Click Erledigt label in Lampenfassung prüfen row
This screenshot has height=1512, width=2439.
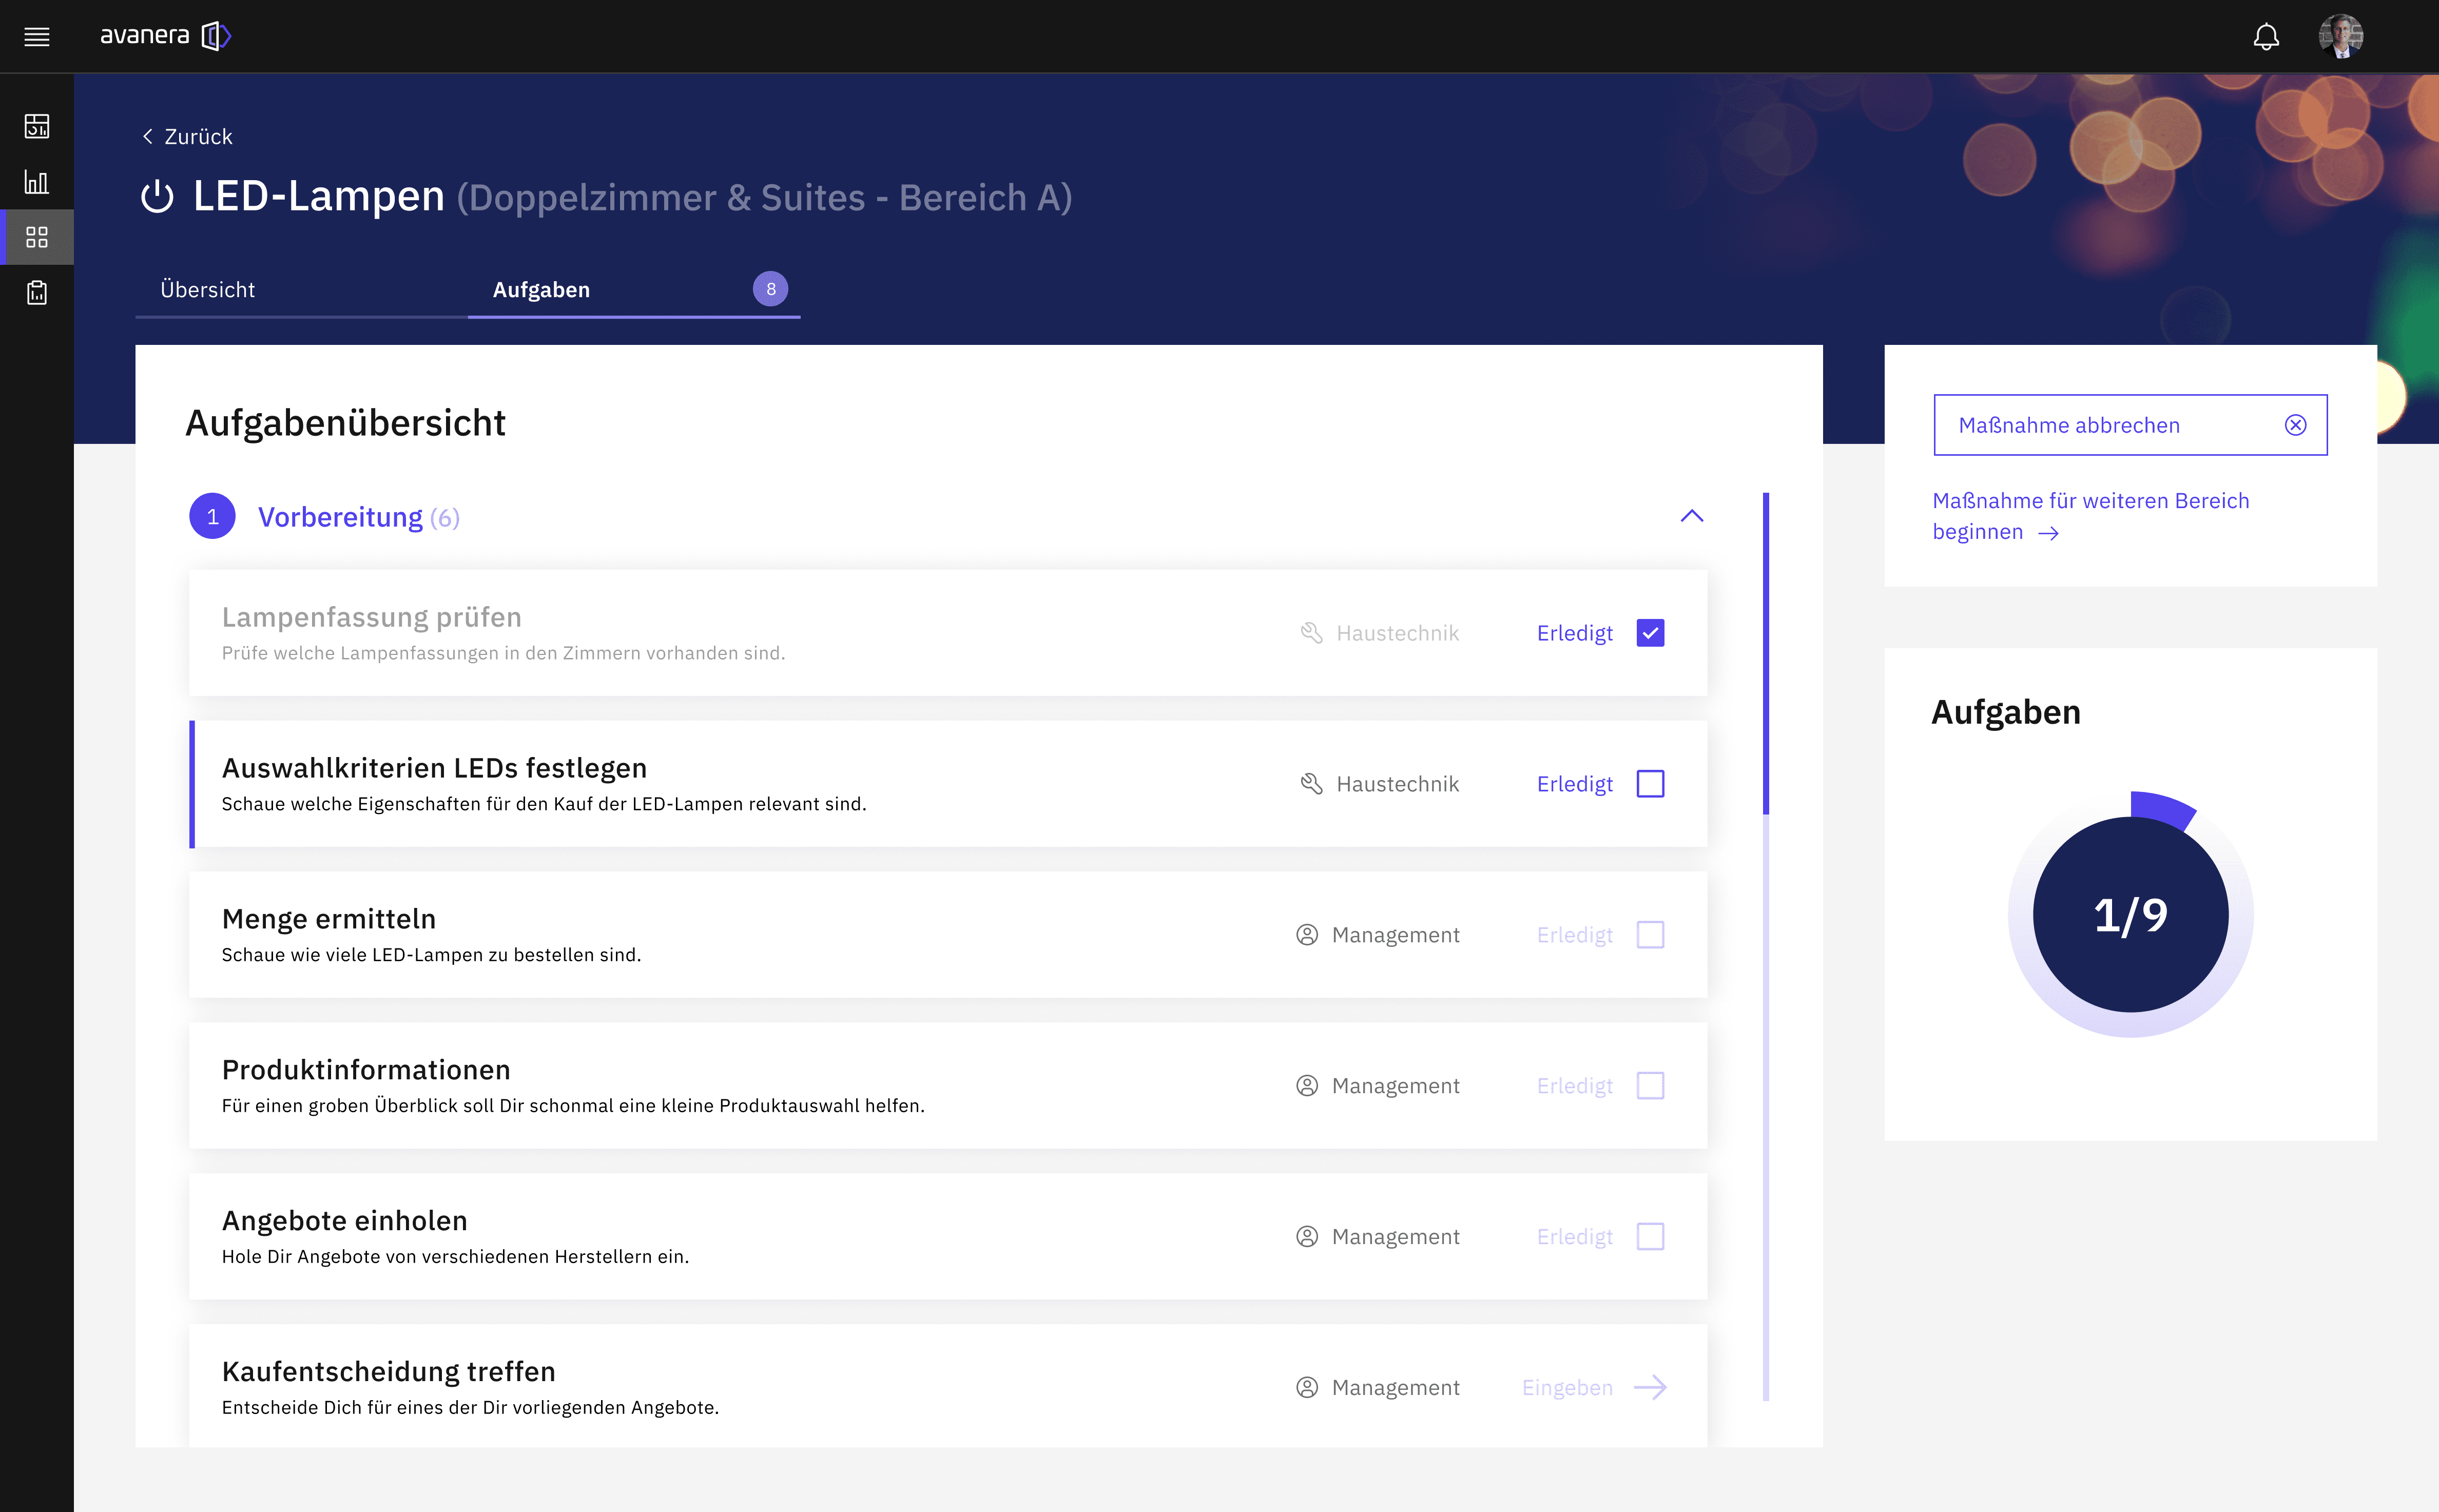[x=1574, y=633]
